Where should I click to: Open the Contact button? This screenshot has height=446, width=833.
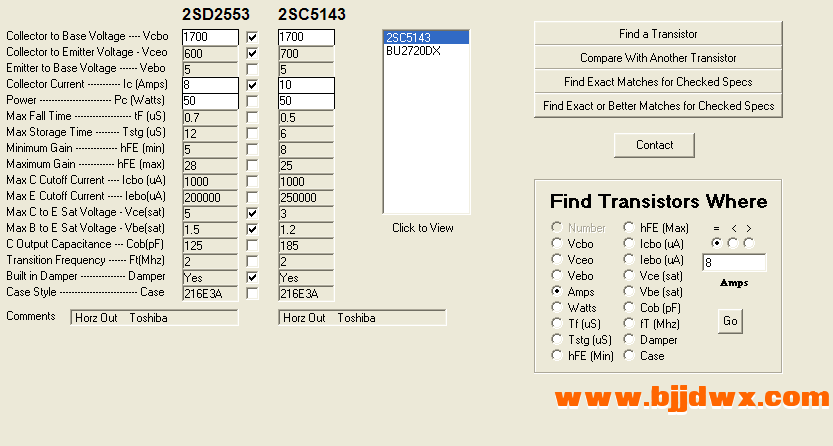[x=654, y=145]
